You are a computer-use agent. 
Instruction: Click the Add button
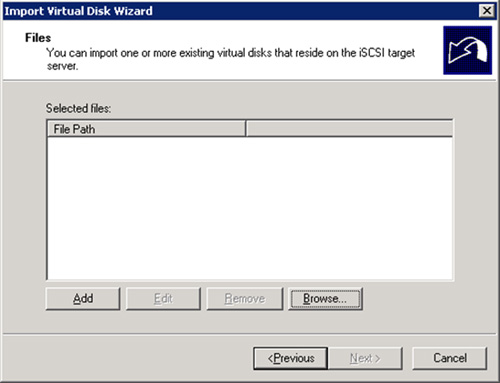point(83,299)
